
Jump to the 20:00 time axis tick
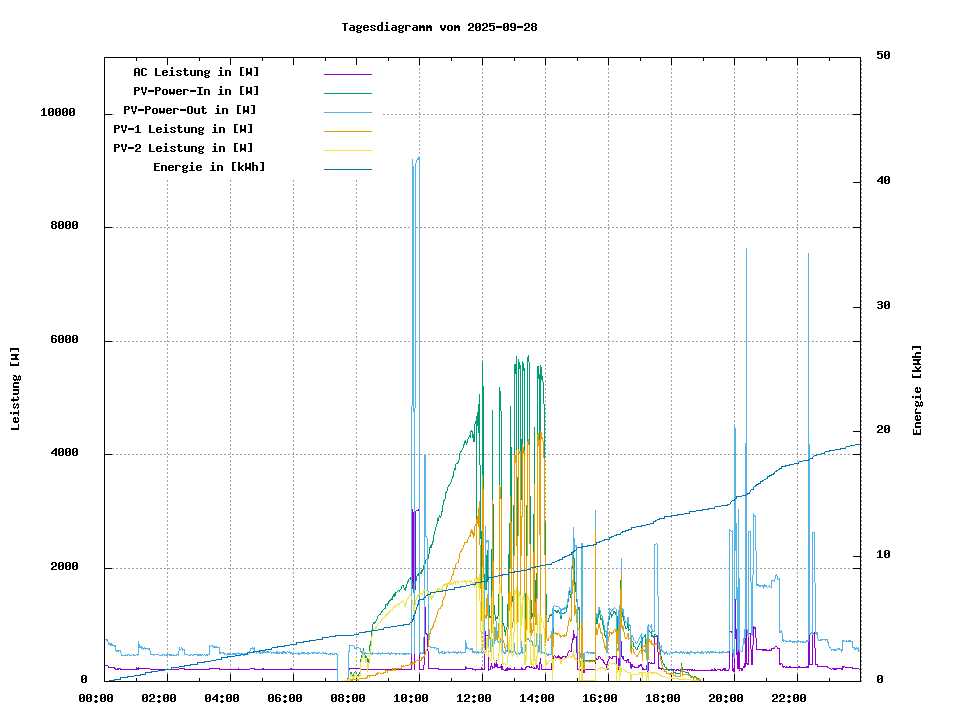click(727, 698)
